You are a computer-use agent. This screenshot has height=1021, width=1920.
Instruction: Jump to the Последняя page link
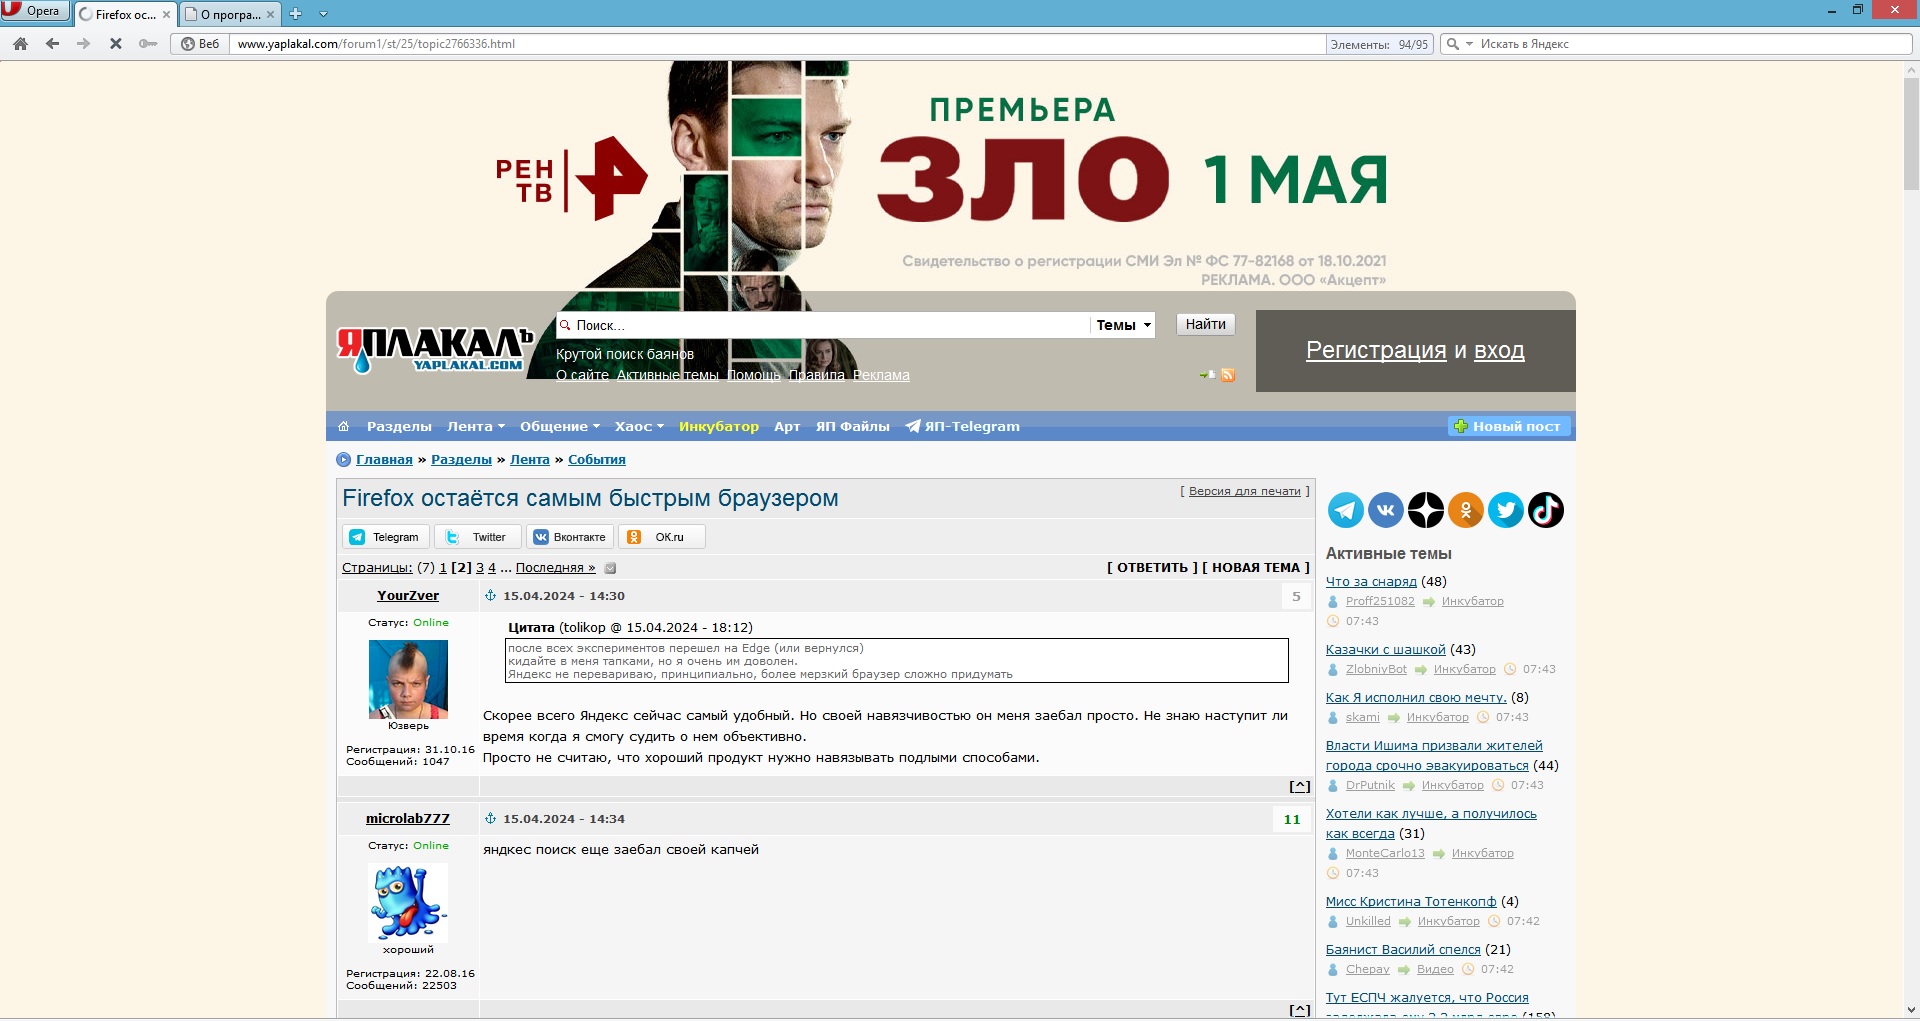pyautogui.click(x=556, y=568)
